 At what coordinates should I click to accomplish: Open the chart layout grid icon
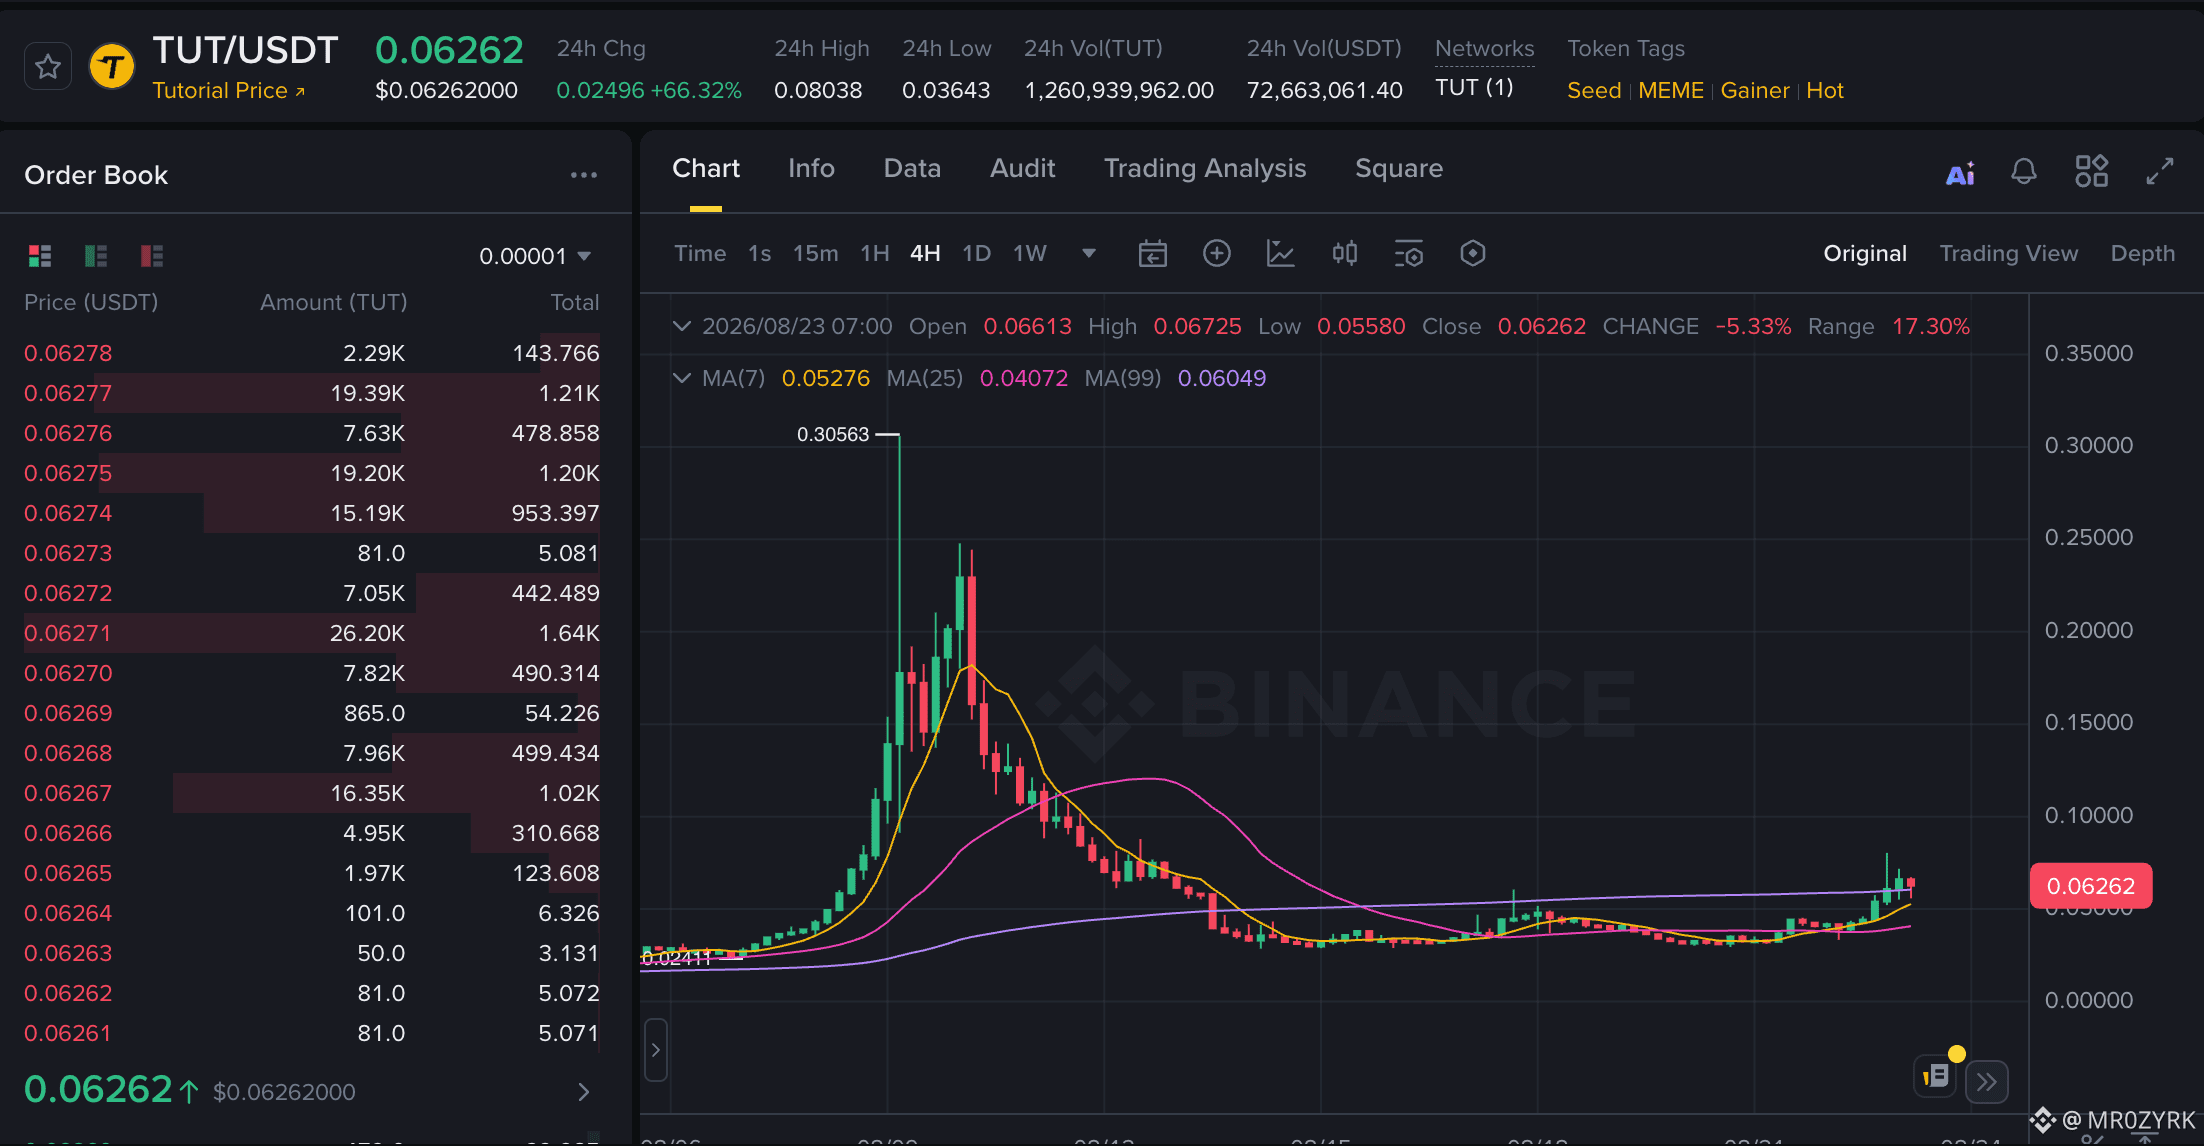point(2091,171)
